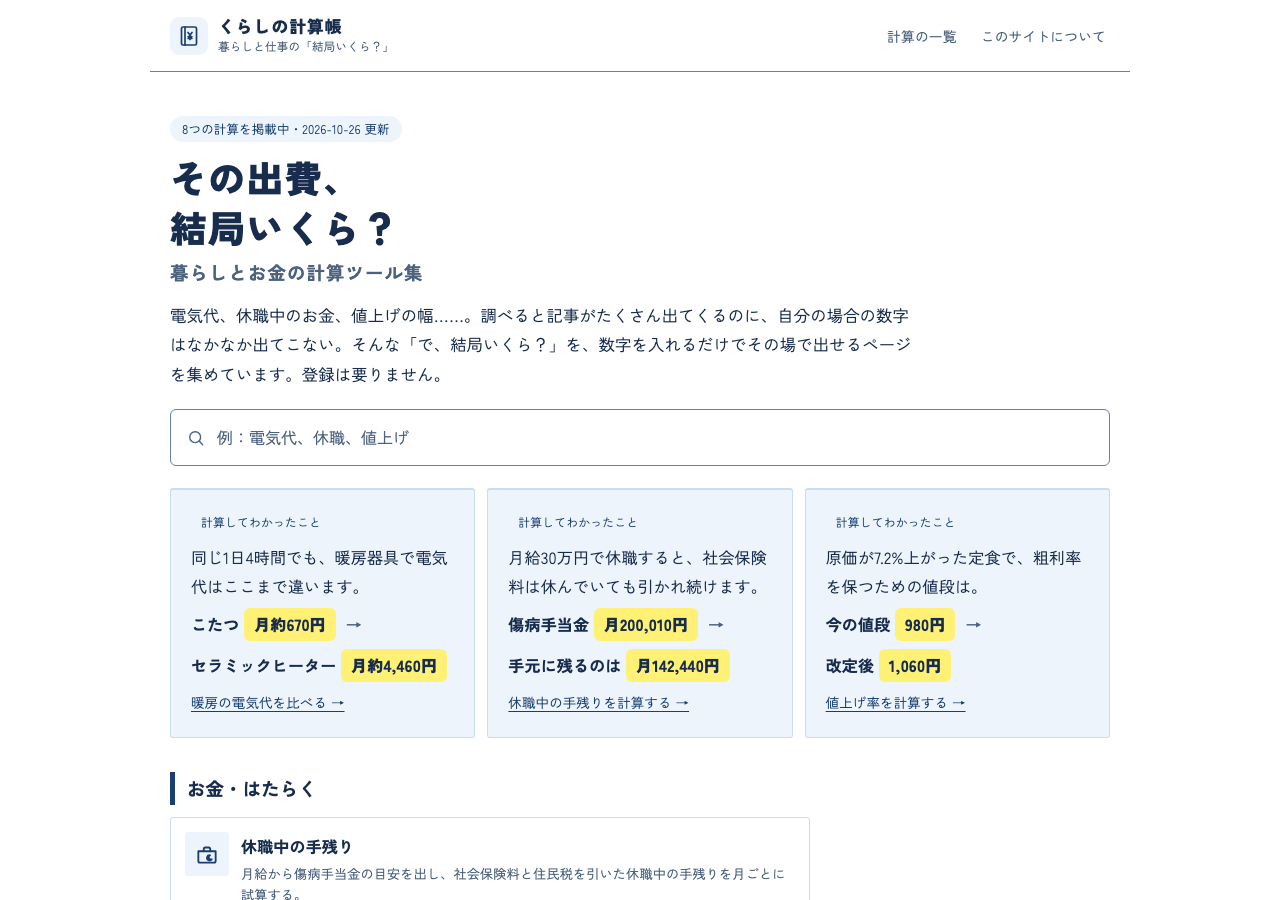The image size is (1280, 900).
Task: Click the 月約670円 こたつ value badge
Action: click(x=290, y=625)
